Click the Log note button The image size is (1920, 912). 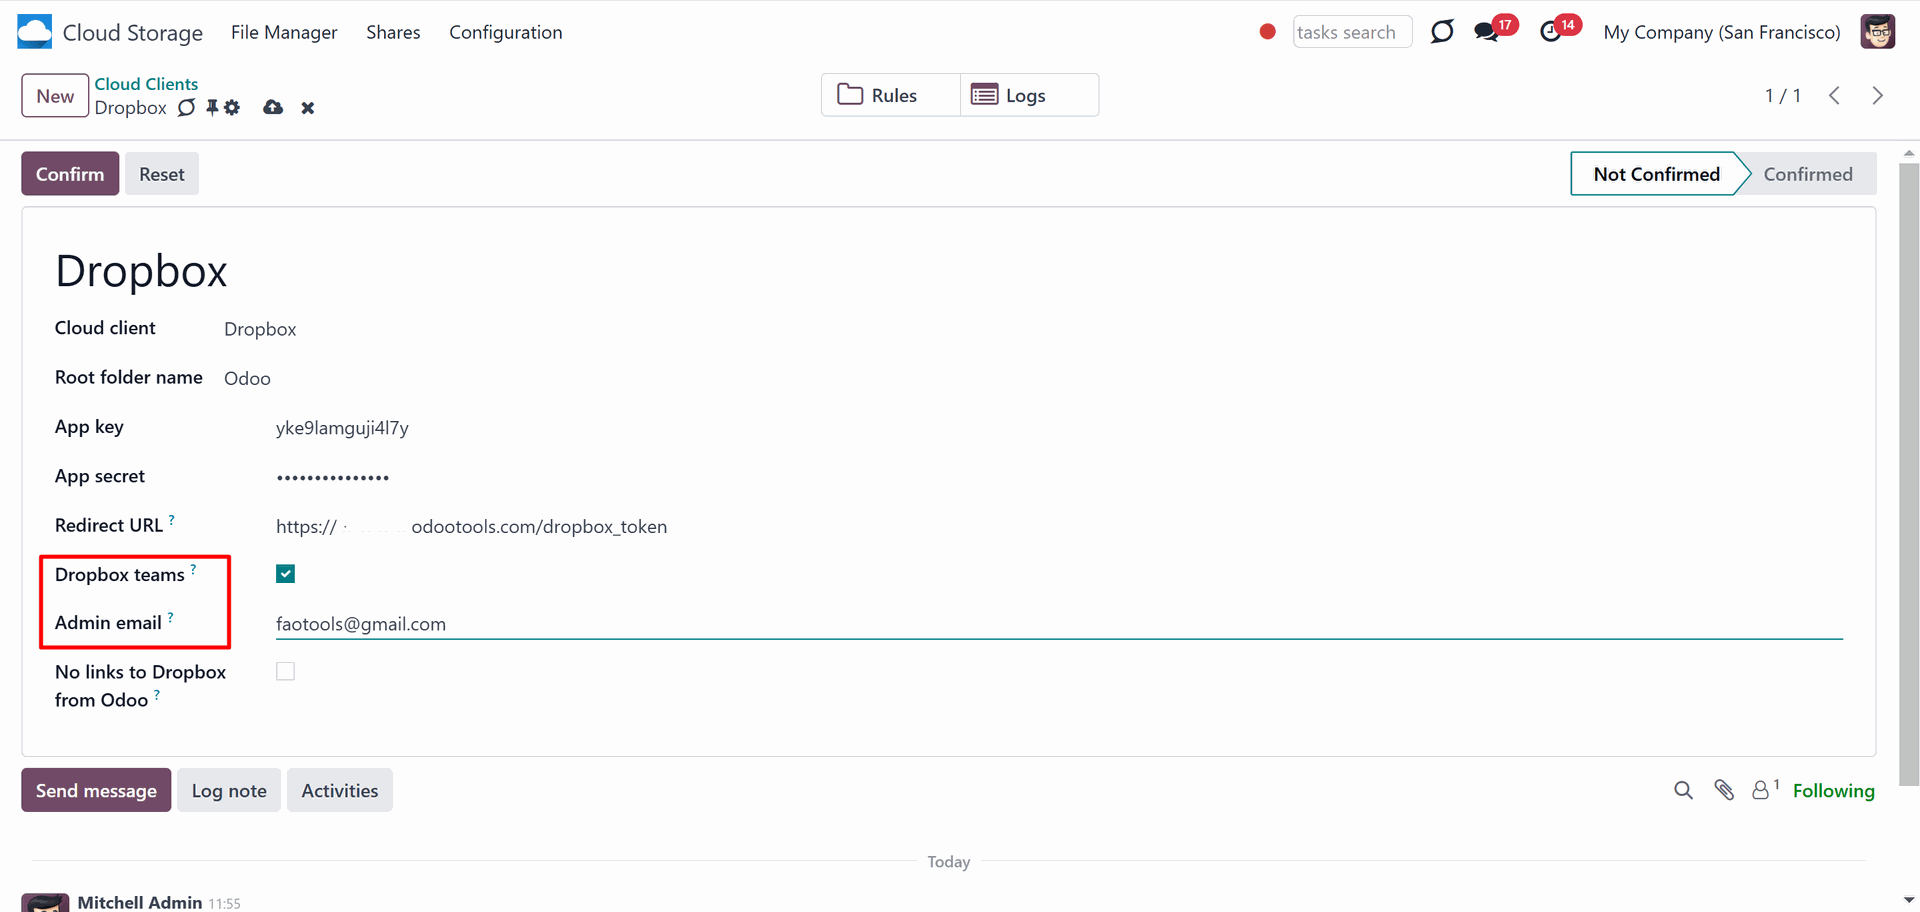[x=229, y=790]
